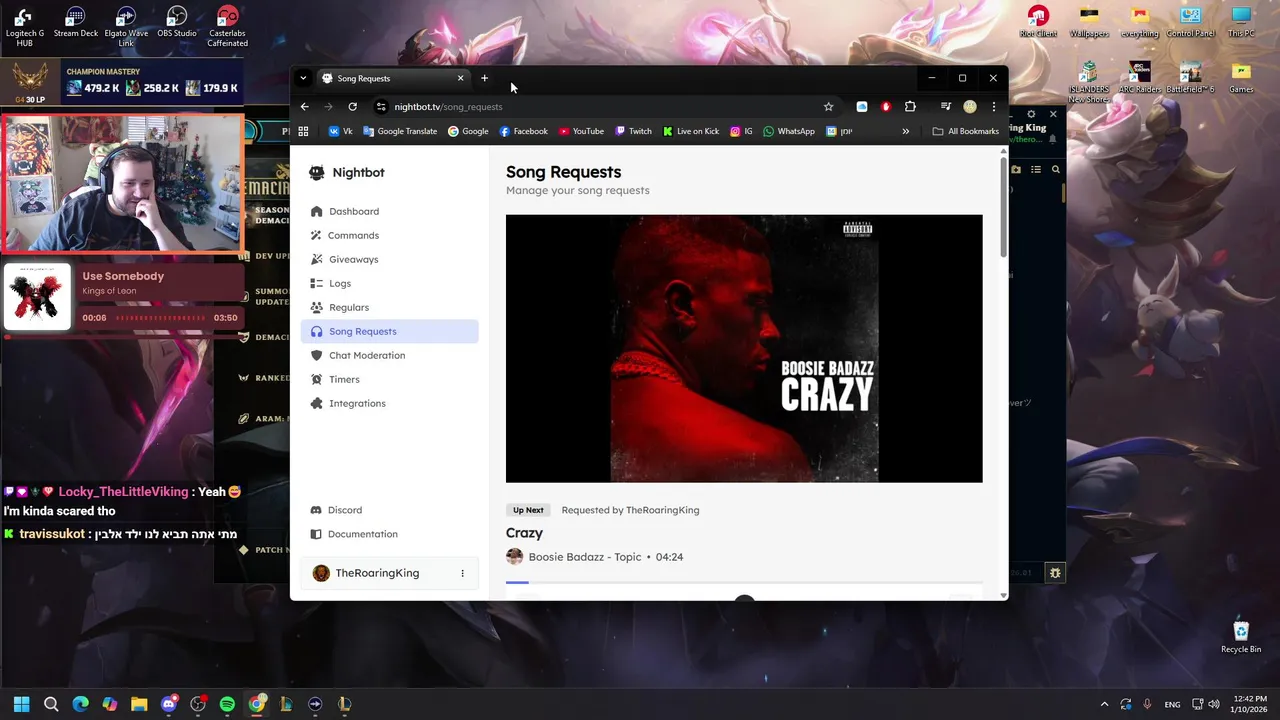Open the Logitech G HUB desktop icon
The height and width of the screenshot is (720, 1280).
pos(25,26)
